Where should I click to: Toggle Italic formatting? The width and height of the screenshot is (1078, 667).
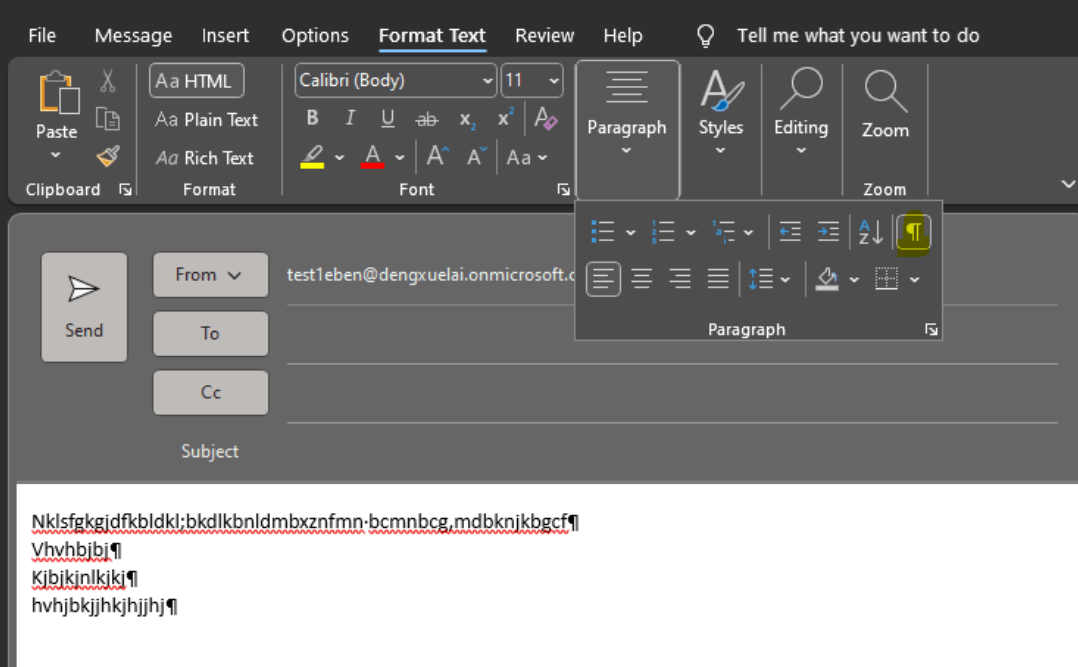pyautogui.click(x=350, y=118)
